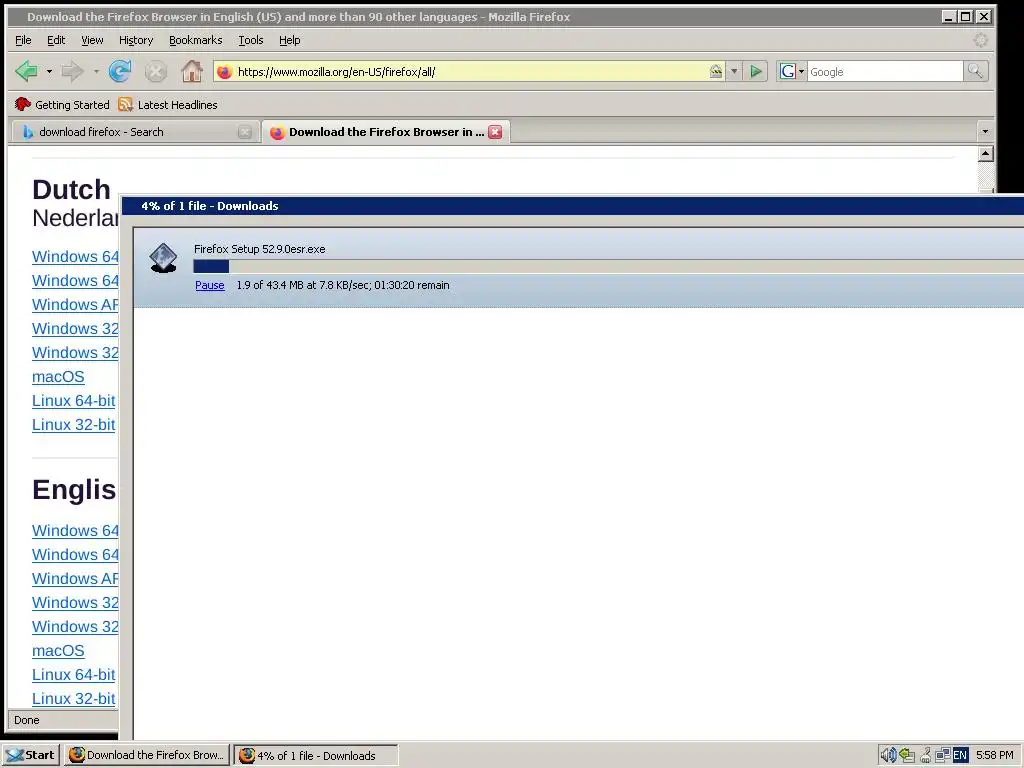Click the grayed Forward arrow button

(x=72, y=71)
